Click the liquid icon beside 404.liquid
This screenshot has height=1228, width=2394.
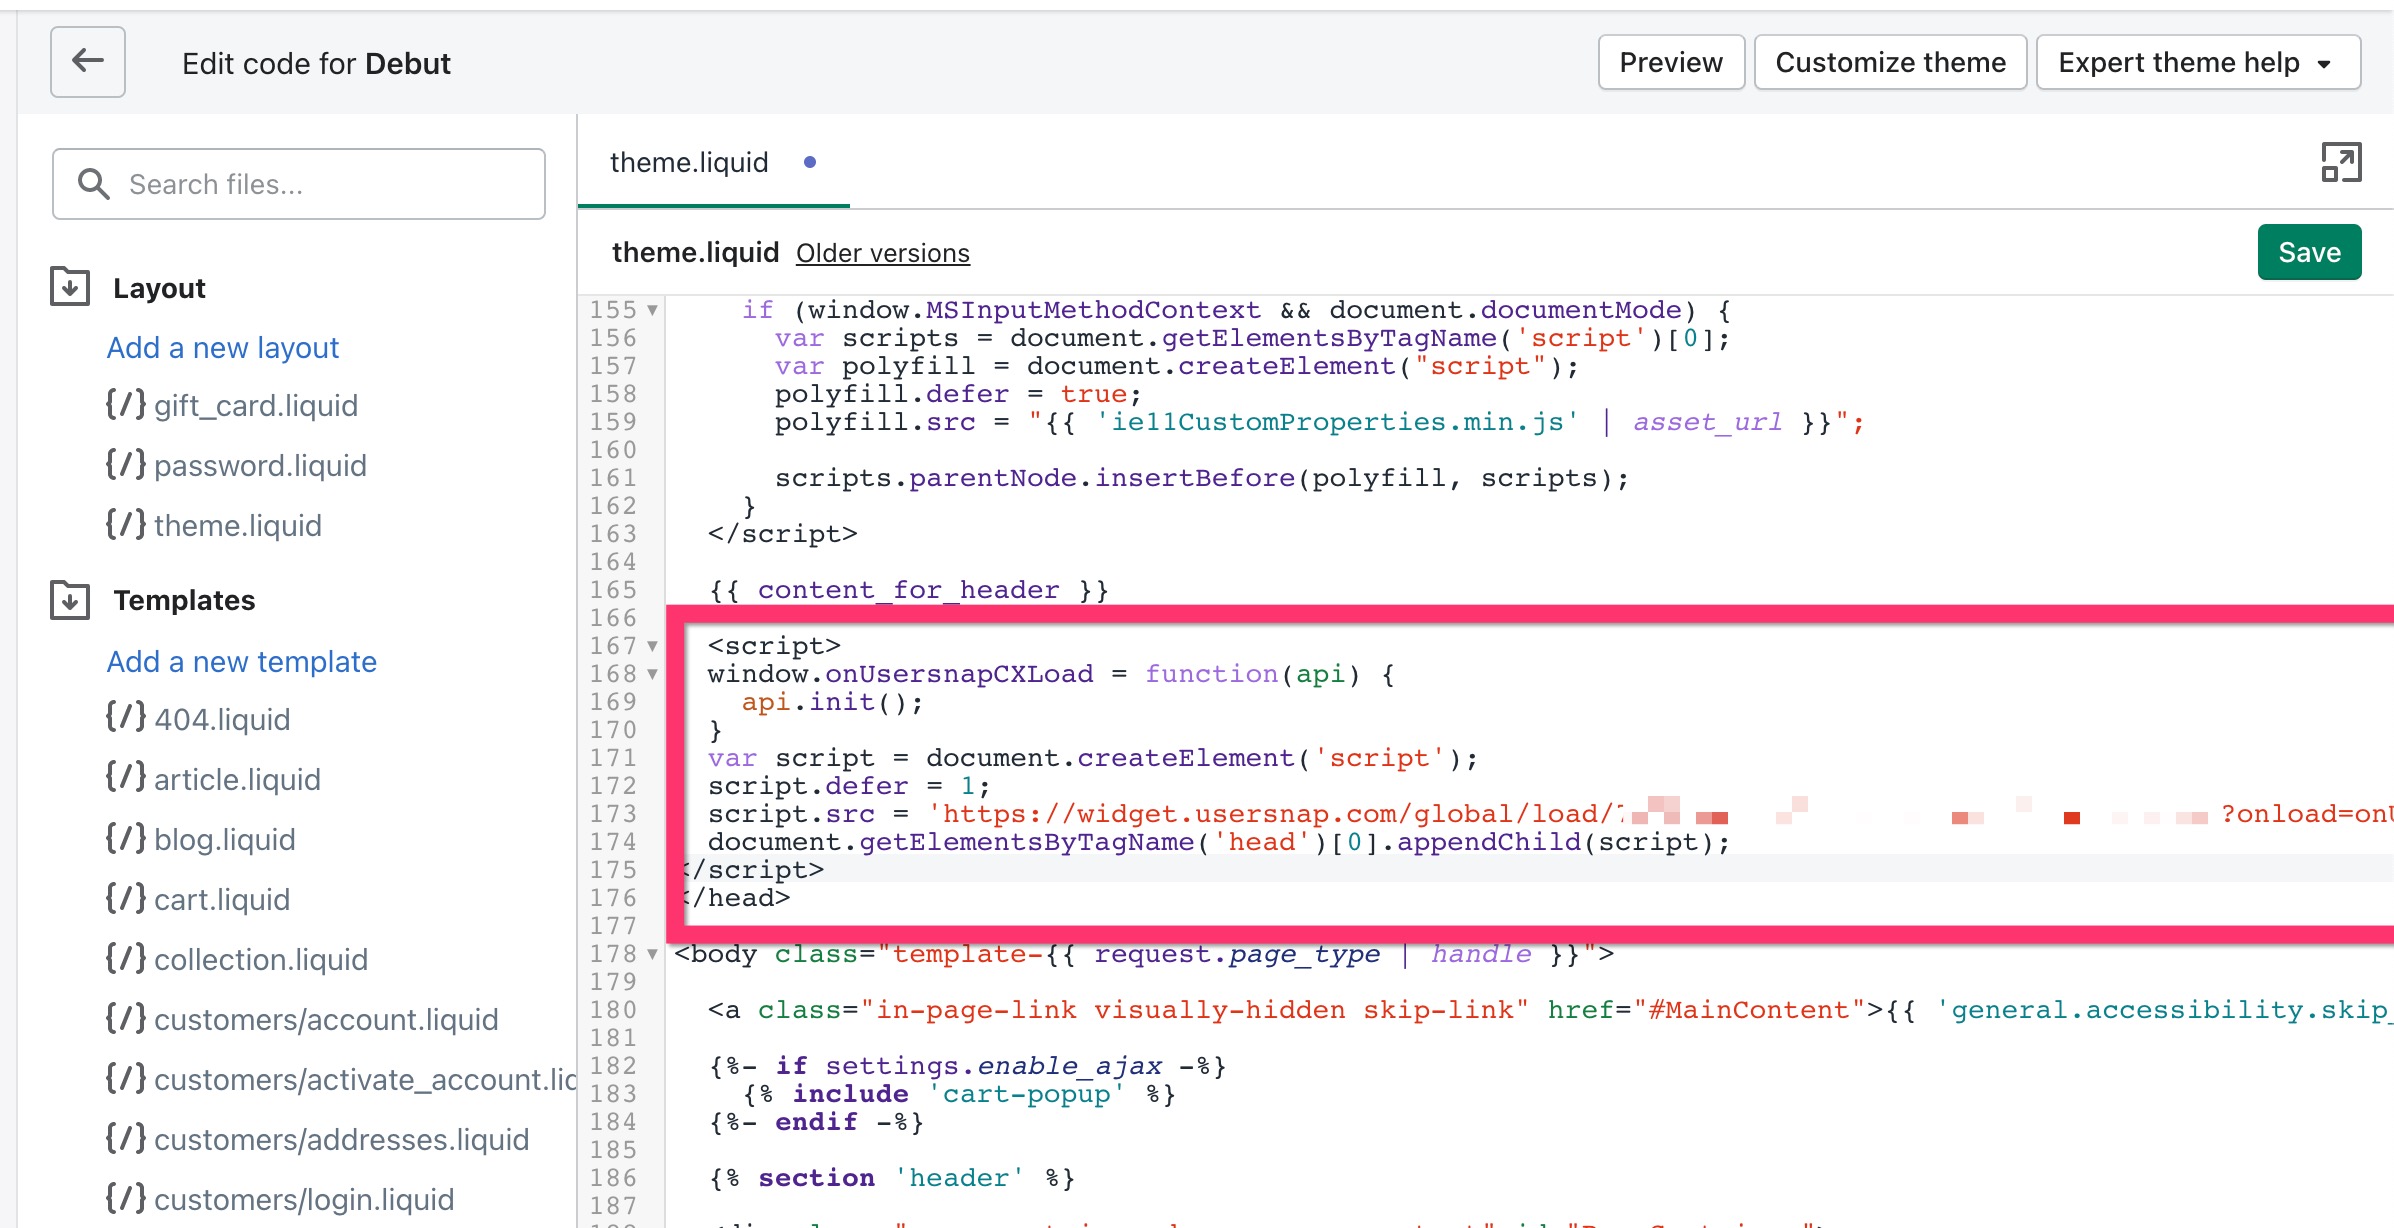(126, 718)
